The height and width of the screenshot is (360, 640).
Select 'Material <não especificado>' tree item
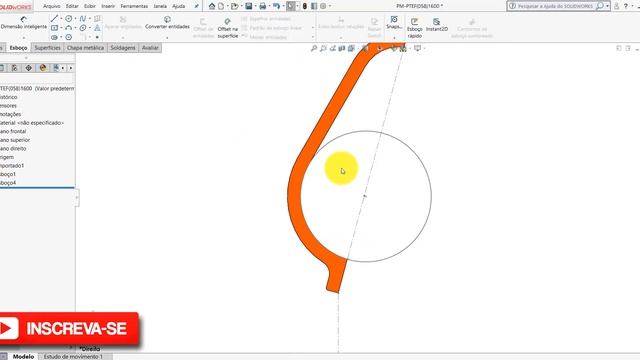click(x=32, y=123)
